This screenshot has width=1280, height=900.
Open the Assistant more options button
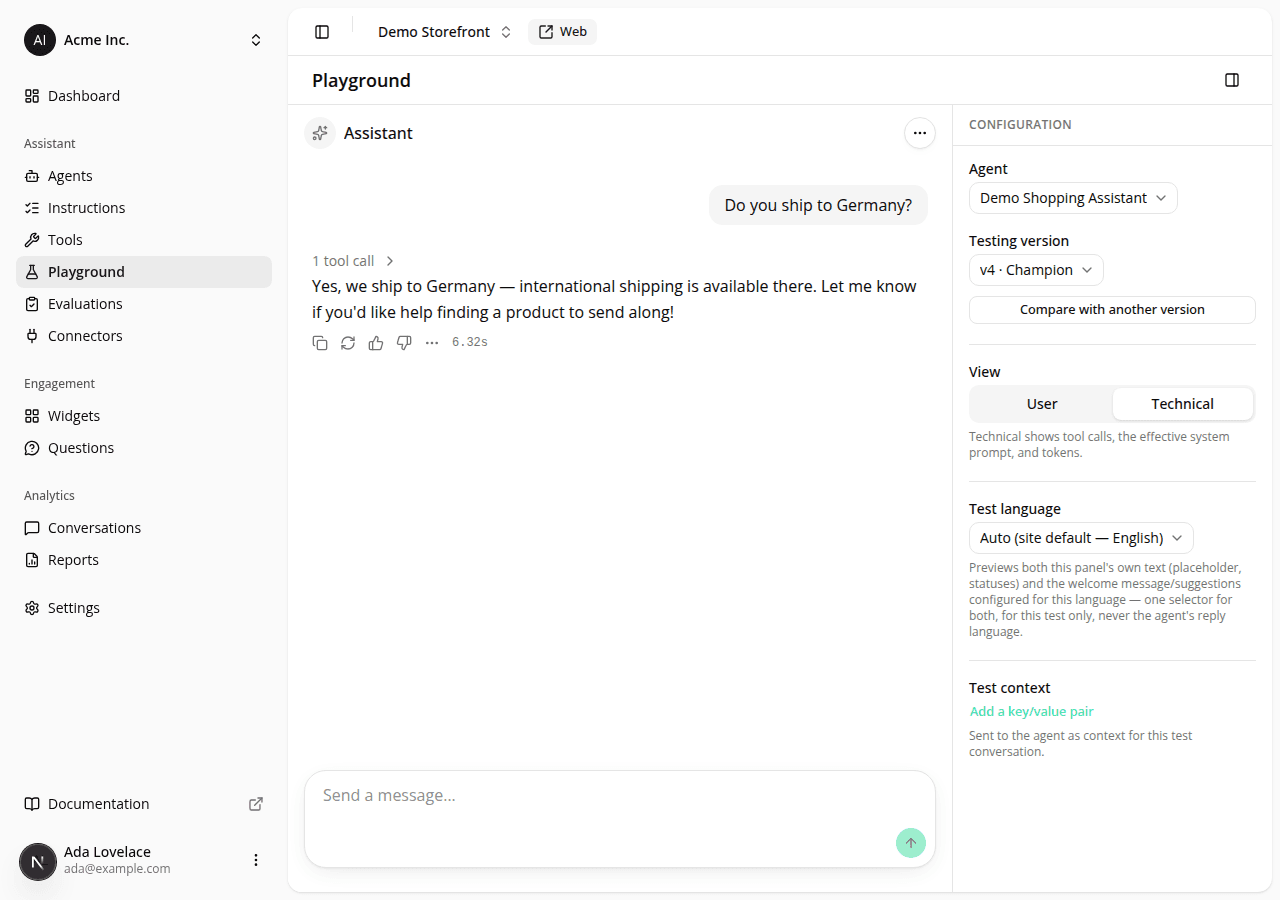tap(920, 133)
